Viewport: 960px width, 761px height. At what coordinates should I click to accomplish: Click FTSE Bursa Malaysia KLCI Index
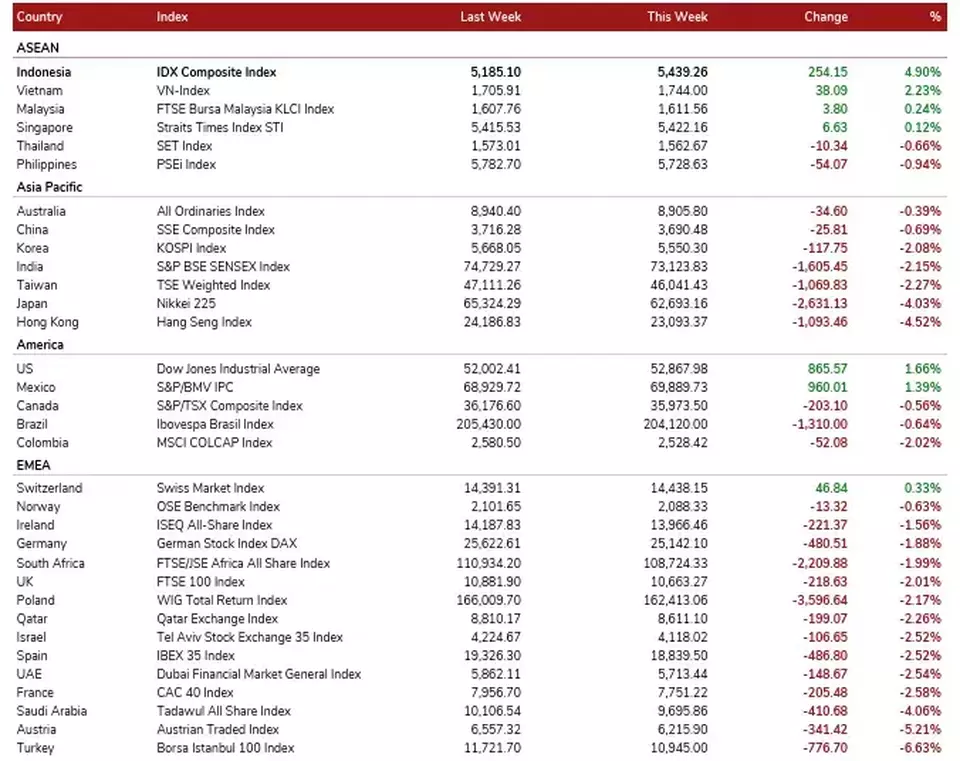(x=245, y=108)
